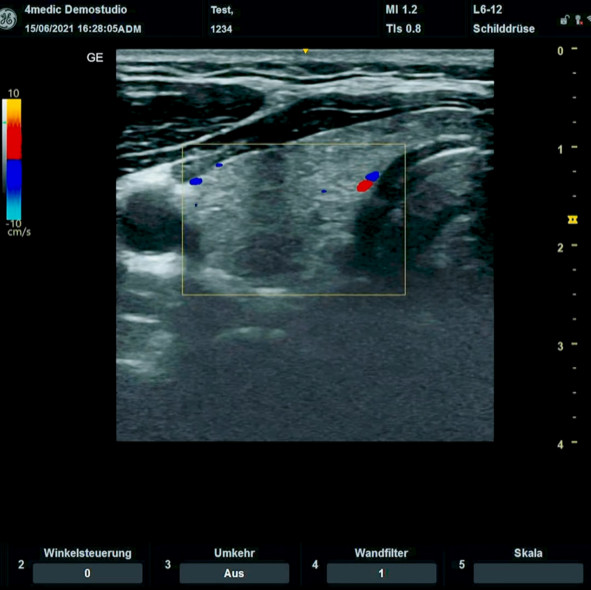Viewport: 591px width, 590px height.
Task: Click the wireless signal icon at top-right edge
Action: tap(589, 18)
